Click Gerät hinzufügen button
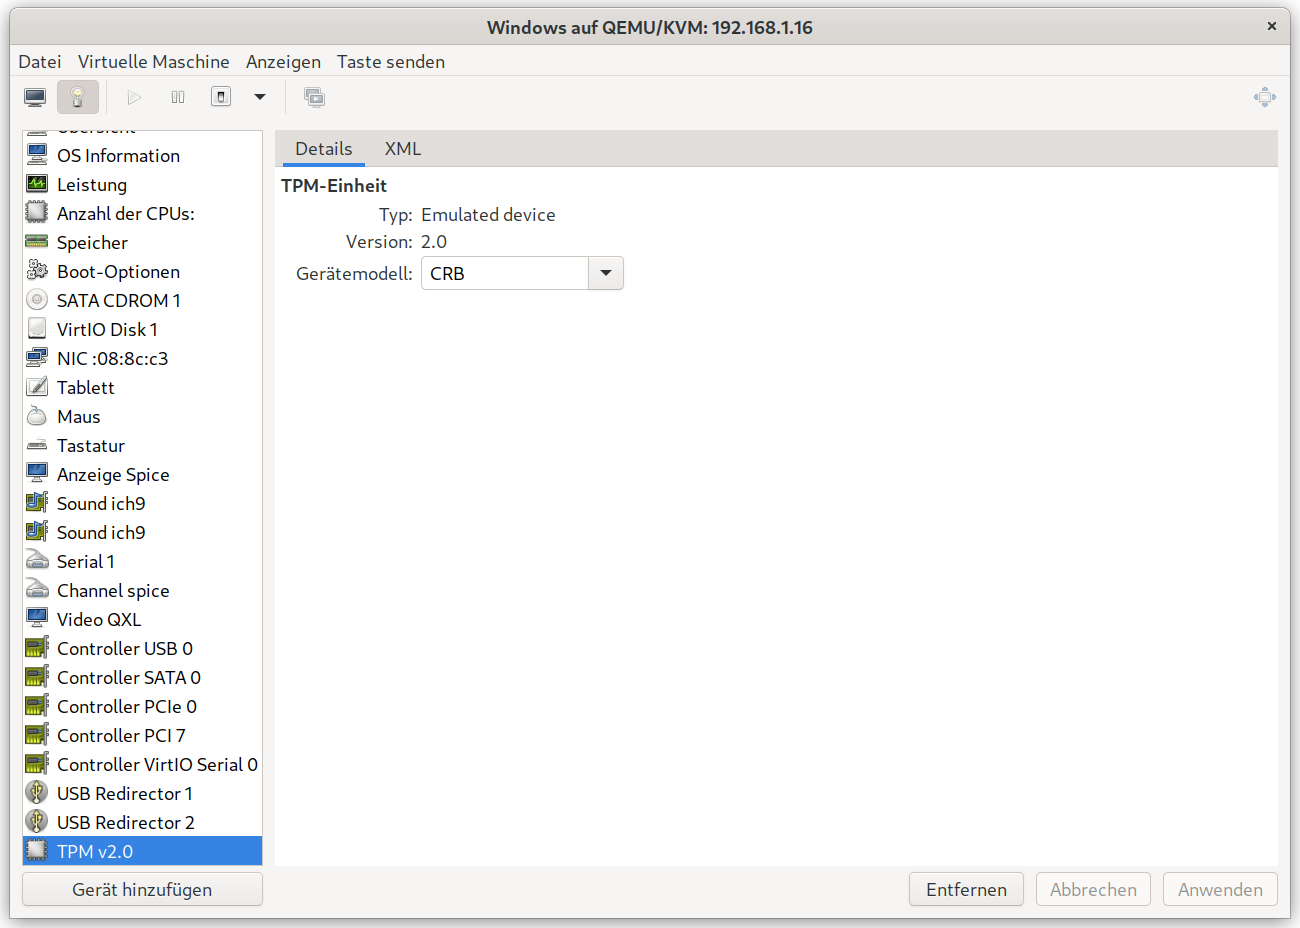The height and width of the screenshot is (928, 1300). point(142,889)
